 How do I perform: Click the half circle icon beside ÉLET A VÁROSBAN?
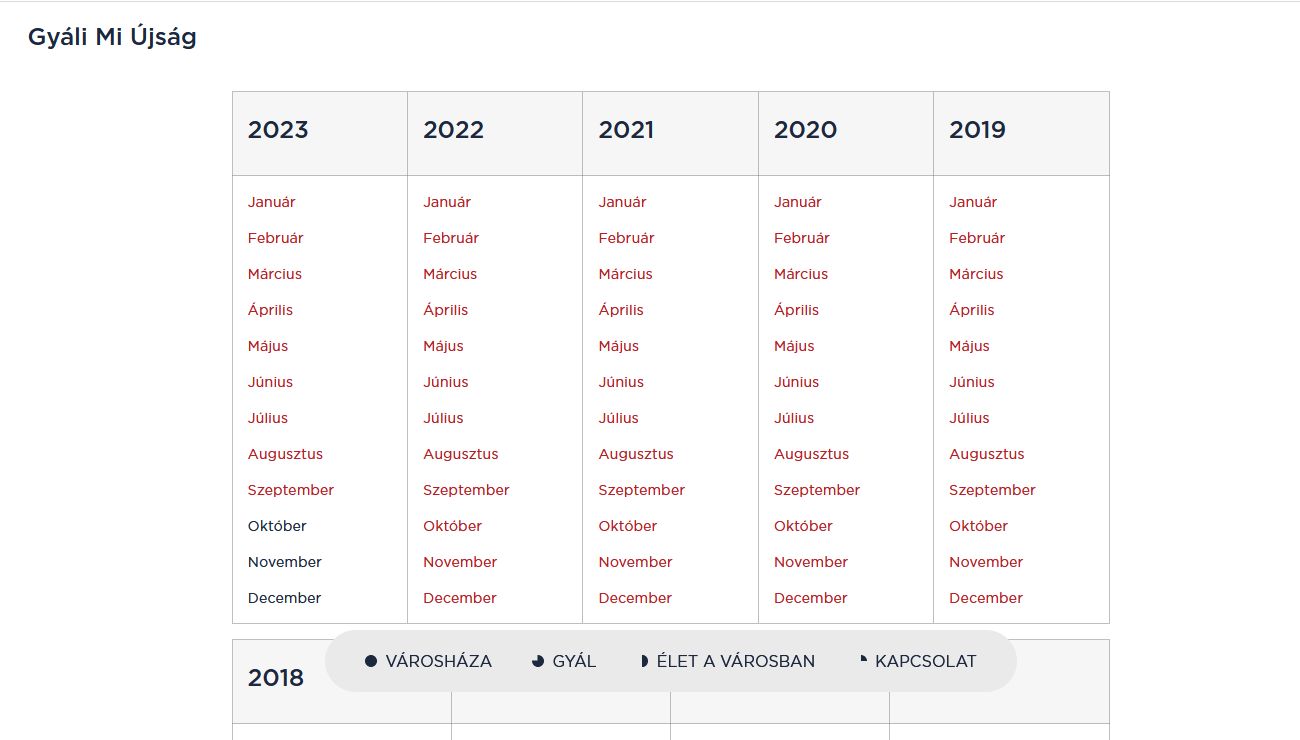(645, 661)
